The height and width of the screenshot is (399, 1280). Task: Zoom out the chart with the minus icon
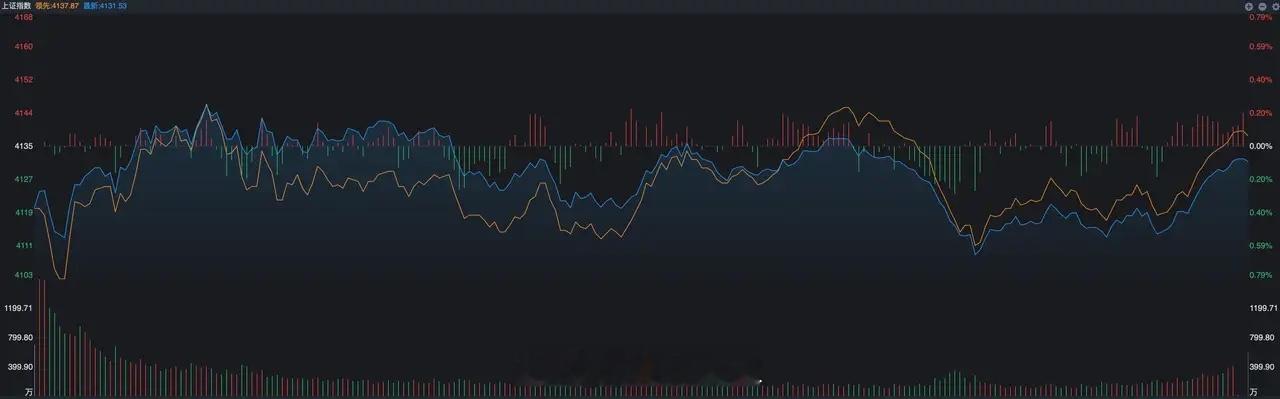[1261, 6]
